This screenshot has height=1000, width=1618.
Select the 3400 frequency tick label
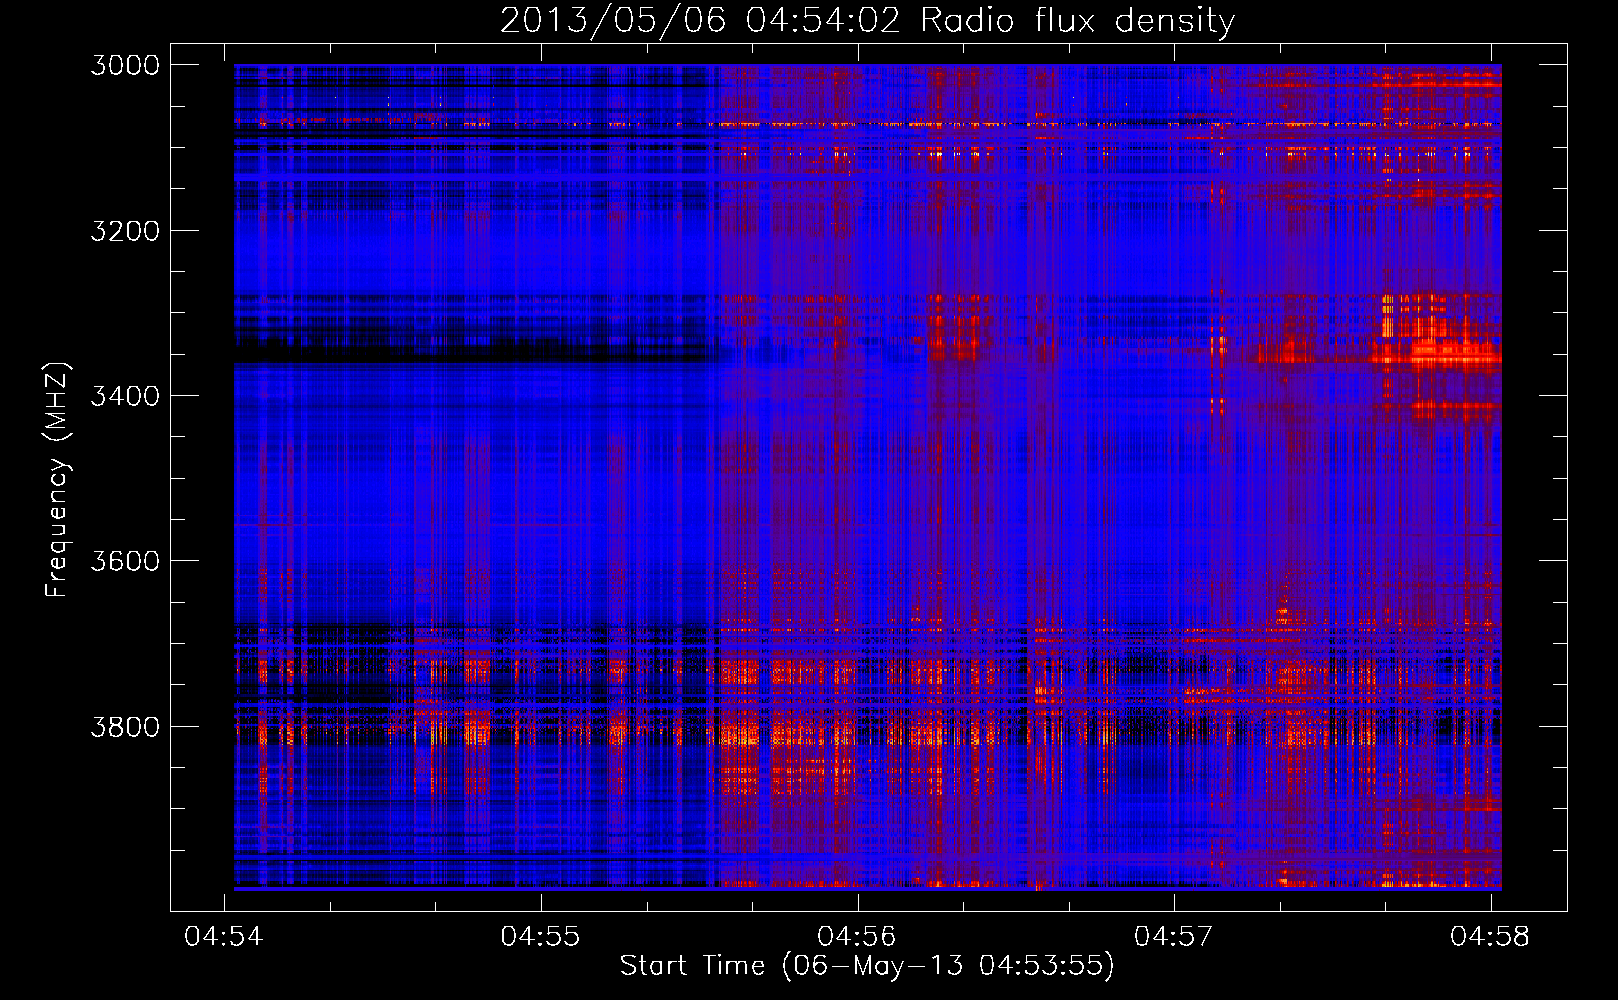(x=125, y=396)
